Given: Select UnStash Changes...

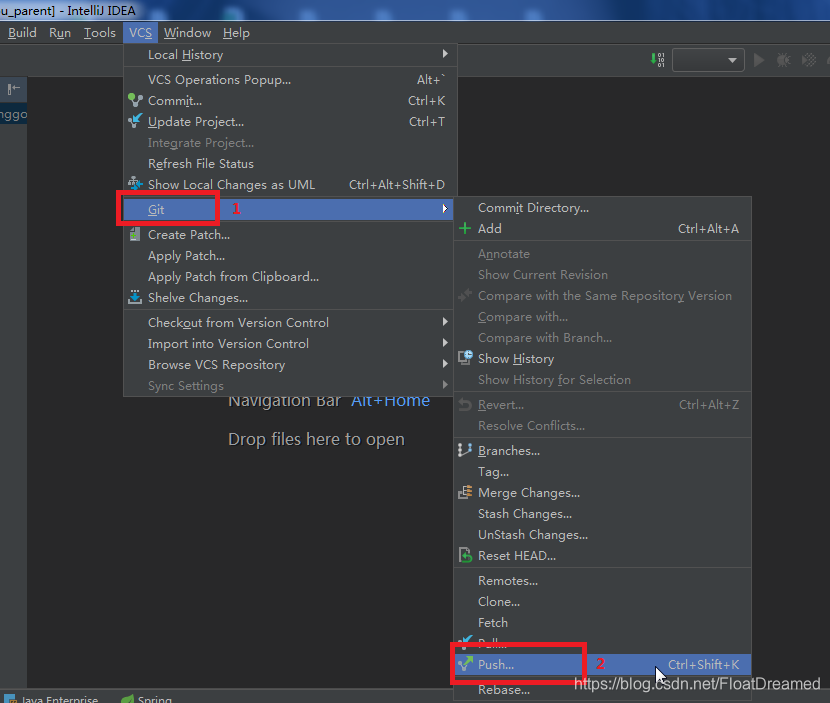Looking at the screenshot, I should 602,535.
